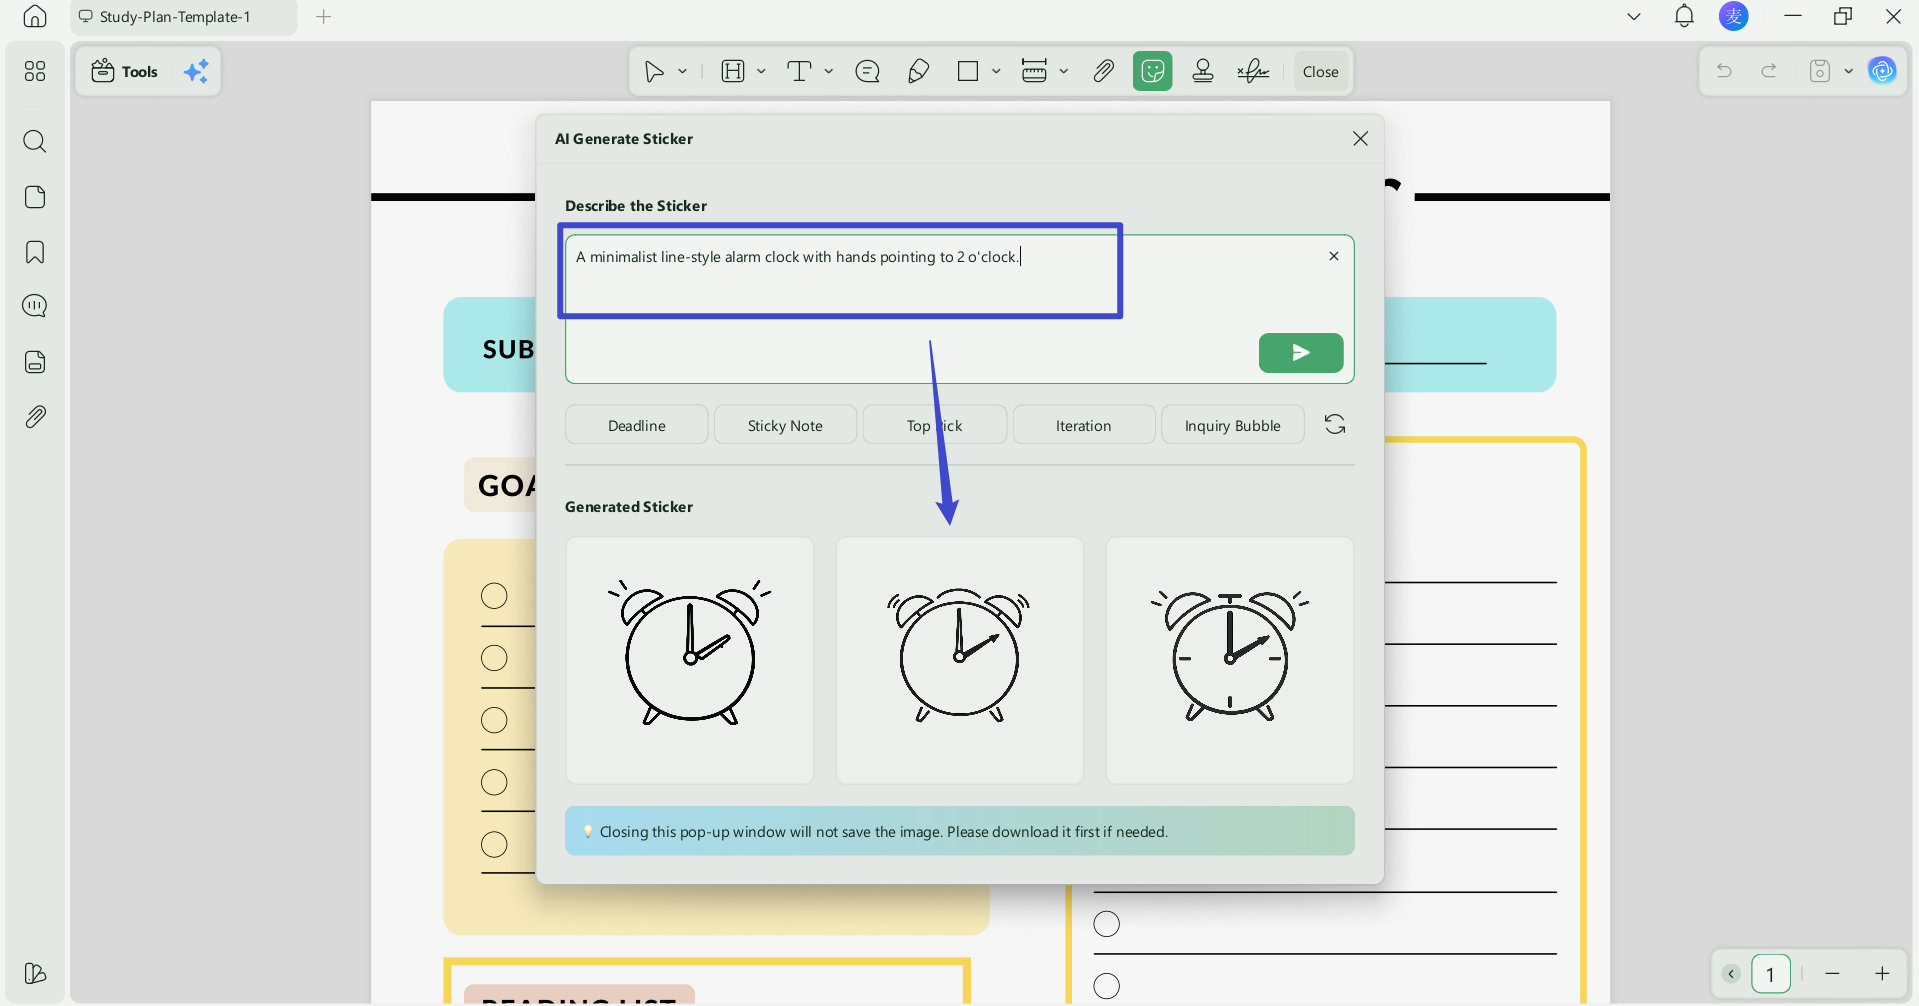This screenshot has width=1919, height=1006.
Task: Select the text highlight tool
Action: point(733,71)
